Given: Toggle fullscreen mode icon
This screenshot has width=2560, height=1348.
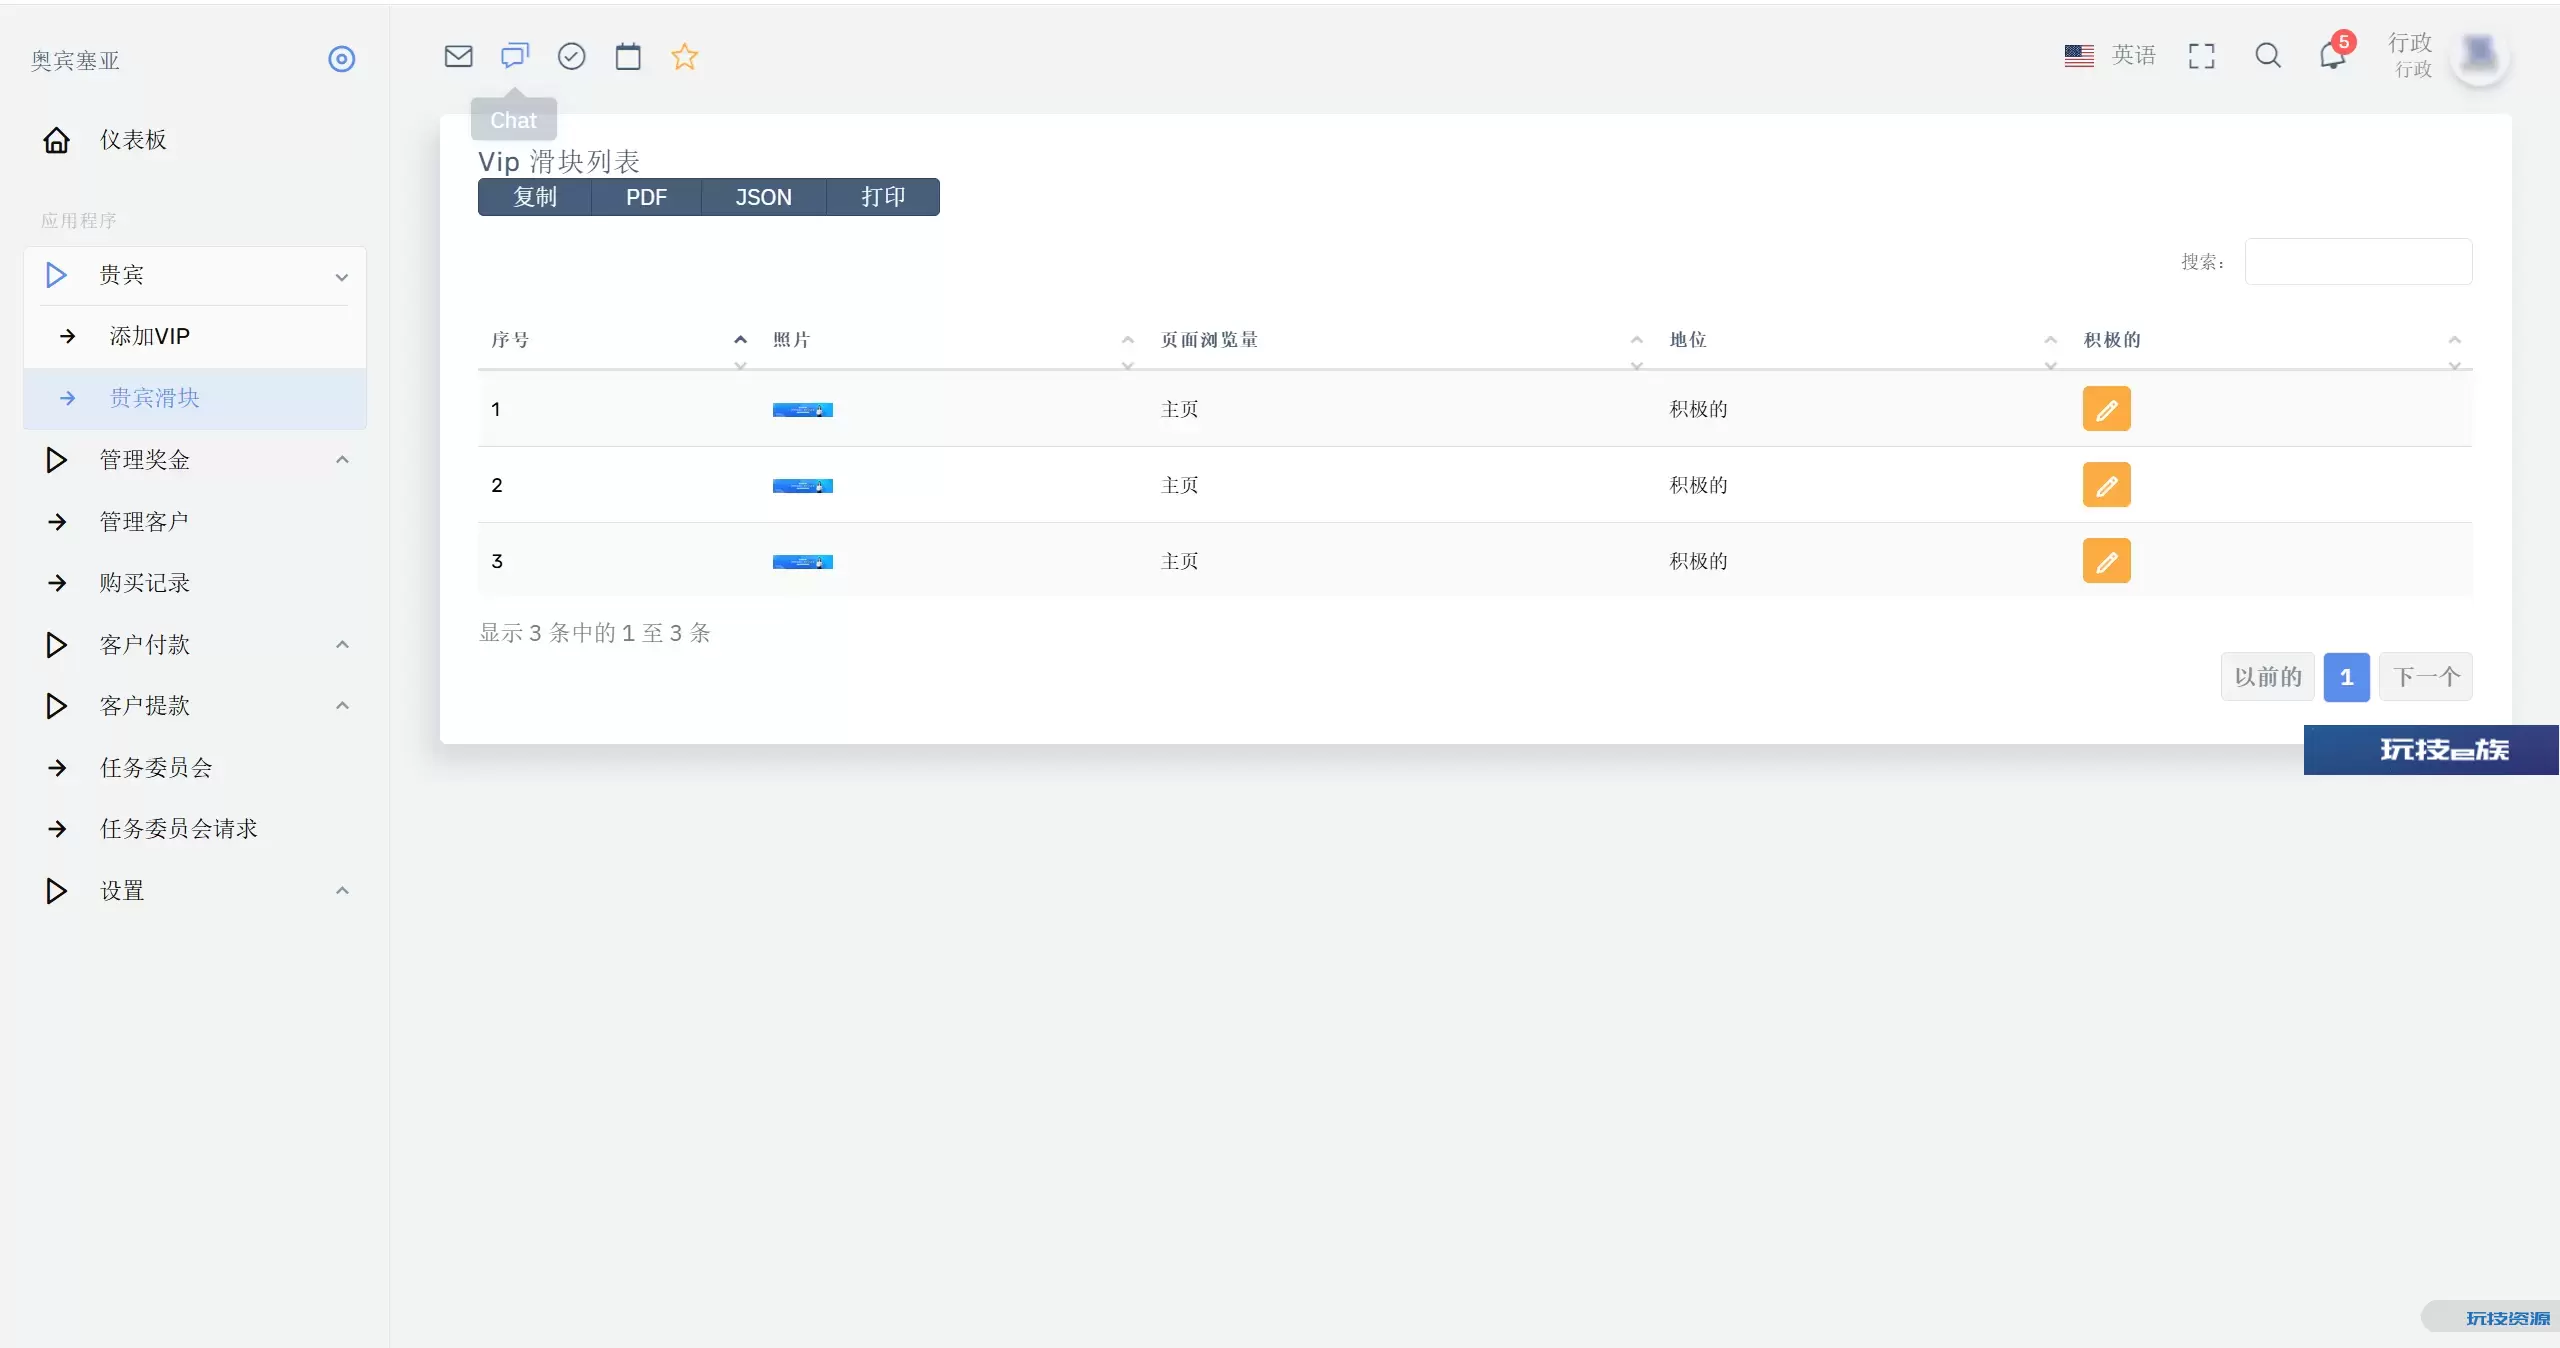Looking at the screenshot, I should coord(2201,56).
